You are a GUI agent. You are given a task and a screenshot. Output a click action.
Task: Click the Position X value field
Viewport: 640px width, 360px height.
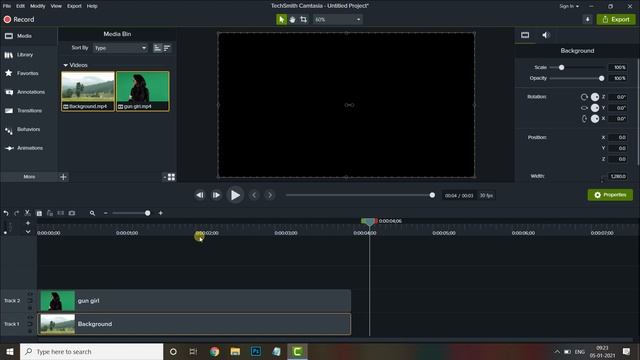click(618, 138)
